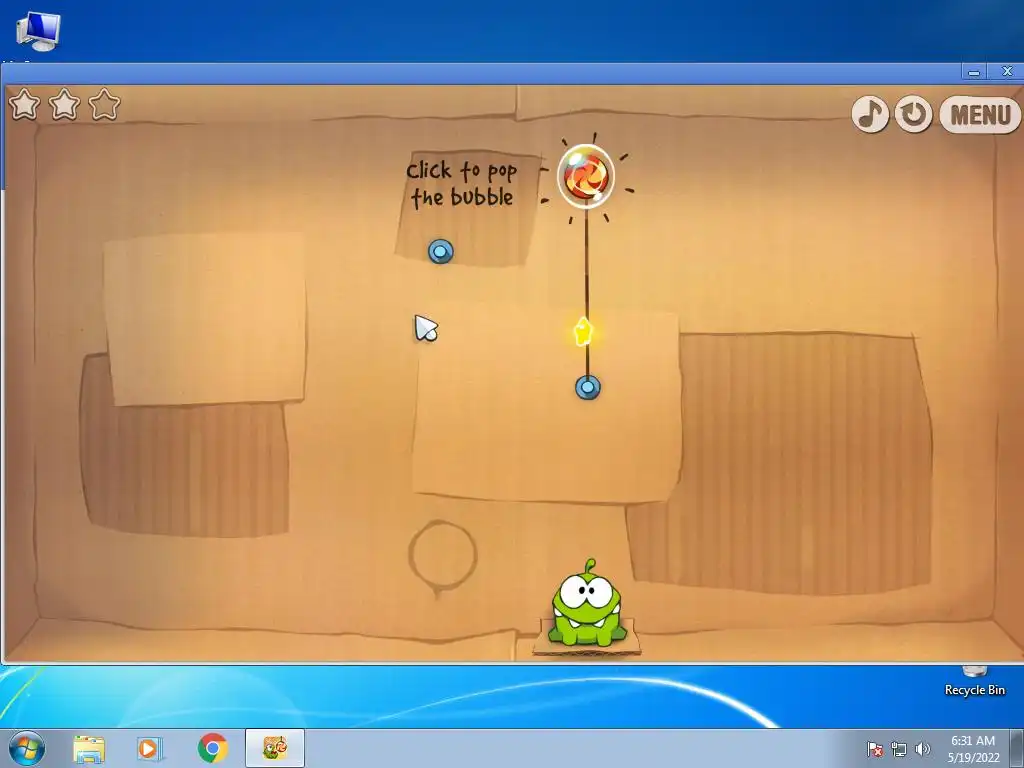Click the volume speaker tray icon

922,748
